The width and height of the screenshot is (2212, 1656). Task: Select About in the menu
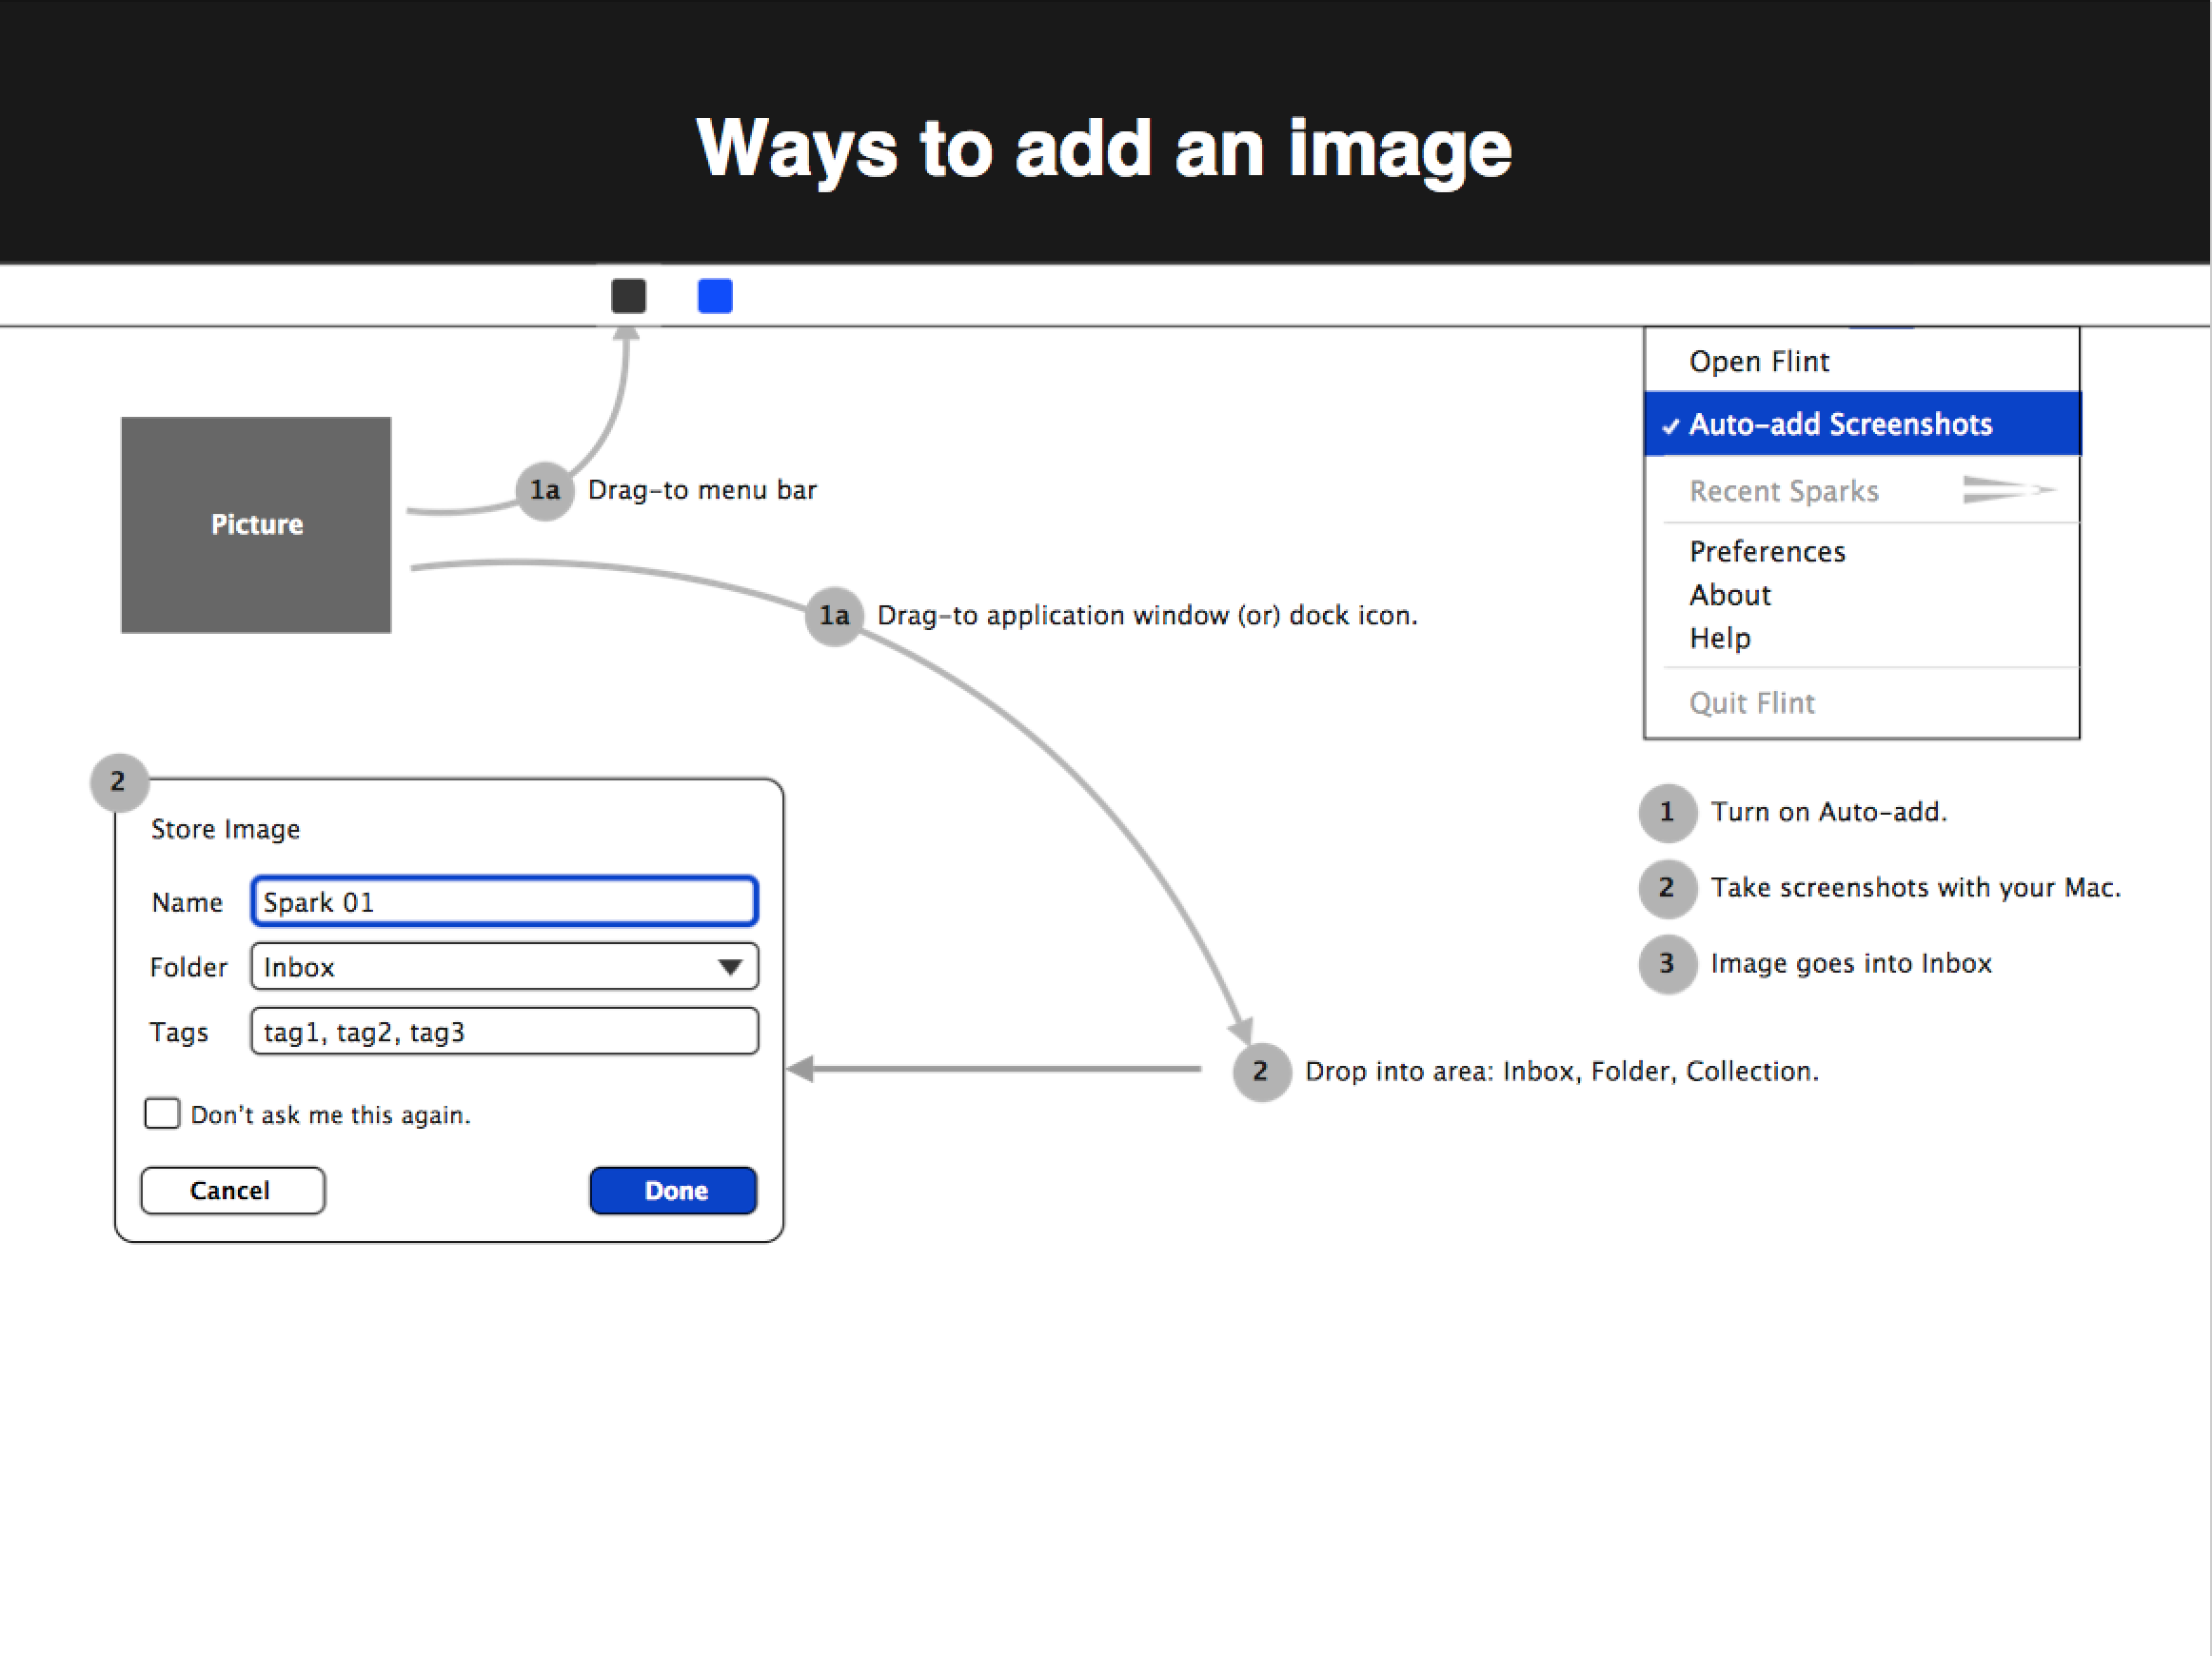click(x=1730, y=595)
